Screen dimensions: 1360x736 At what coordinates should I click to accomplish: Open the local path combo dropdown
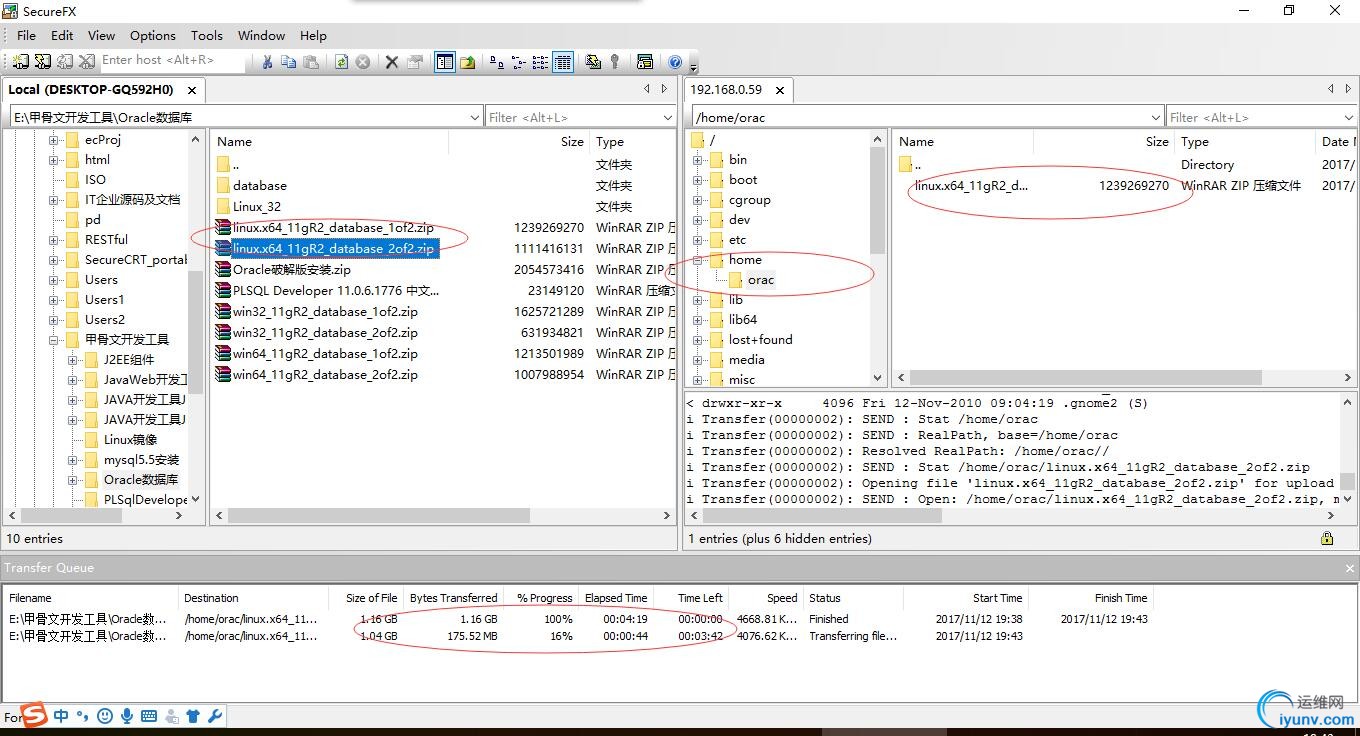pos(475,117)
